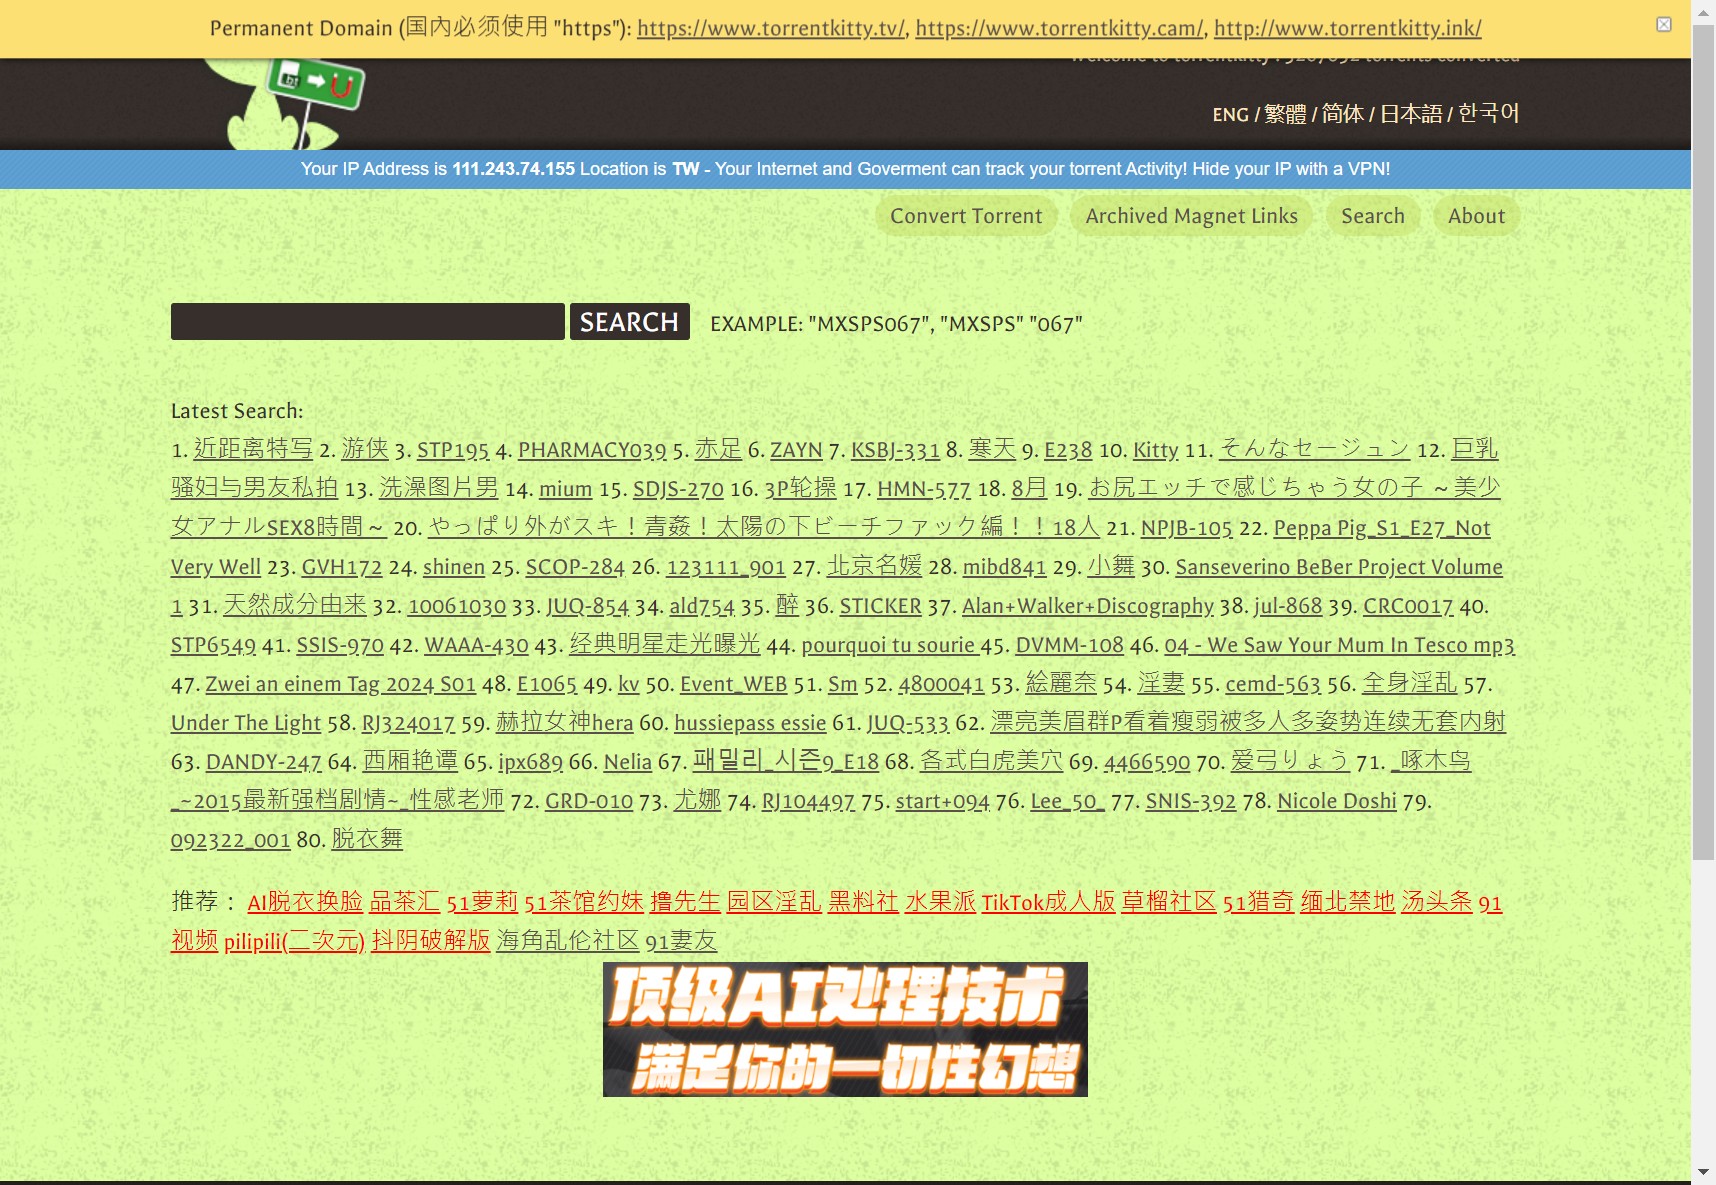Close the permanent domain notification banner
1716x1185 pixels.
[1663, 25]
